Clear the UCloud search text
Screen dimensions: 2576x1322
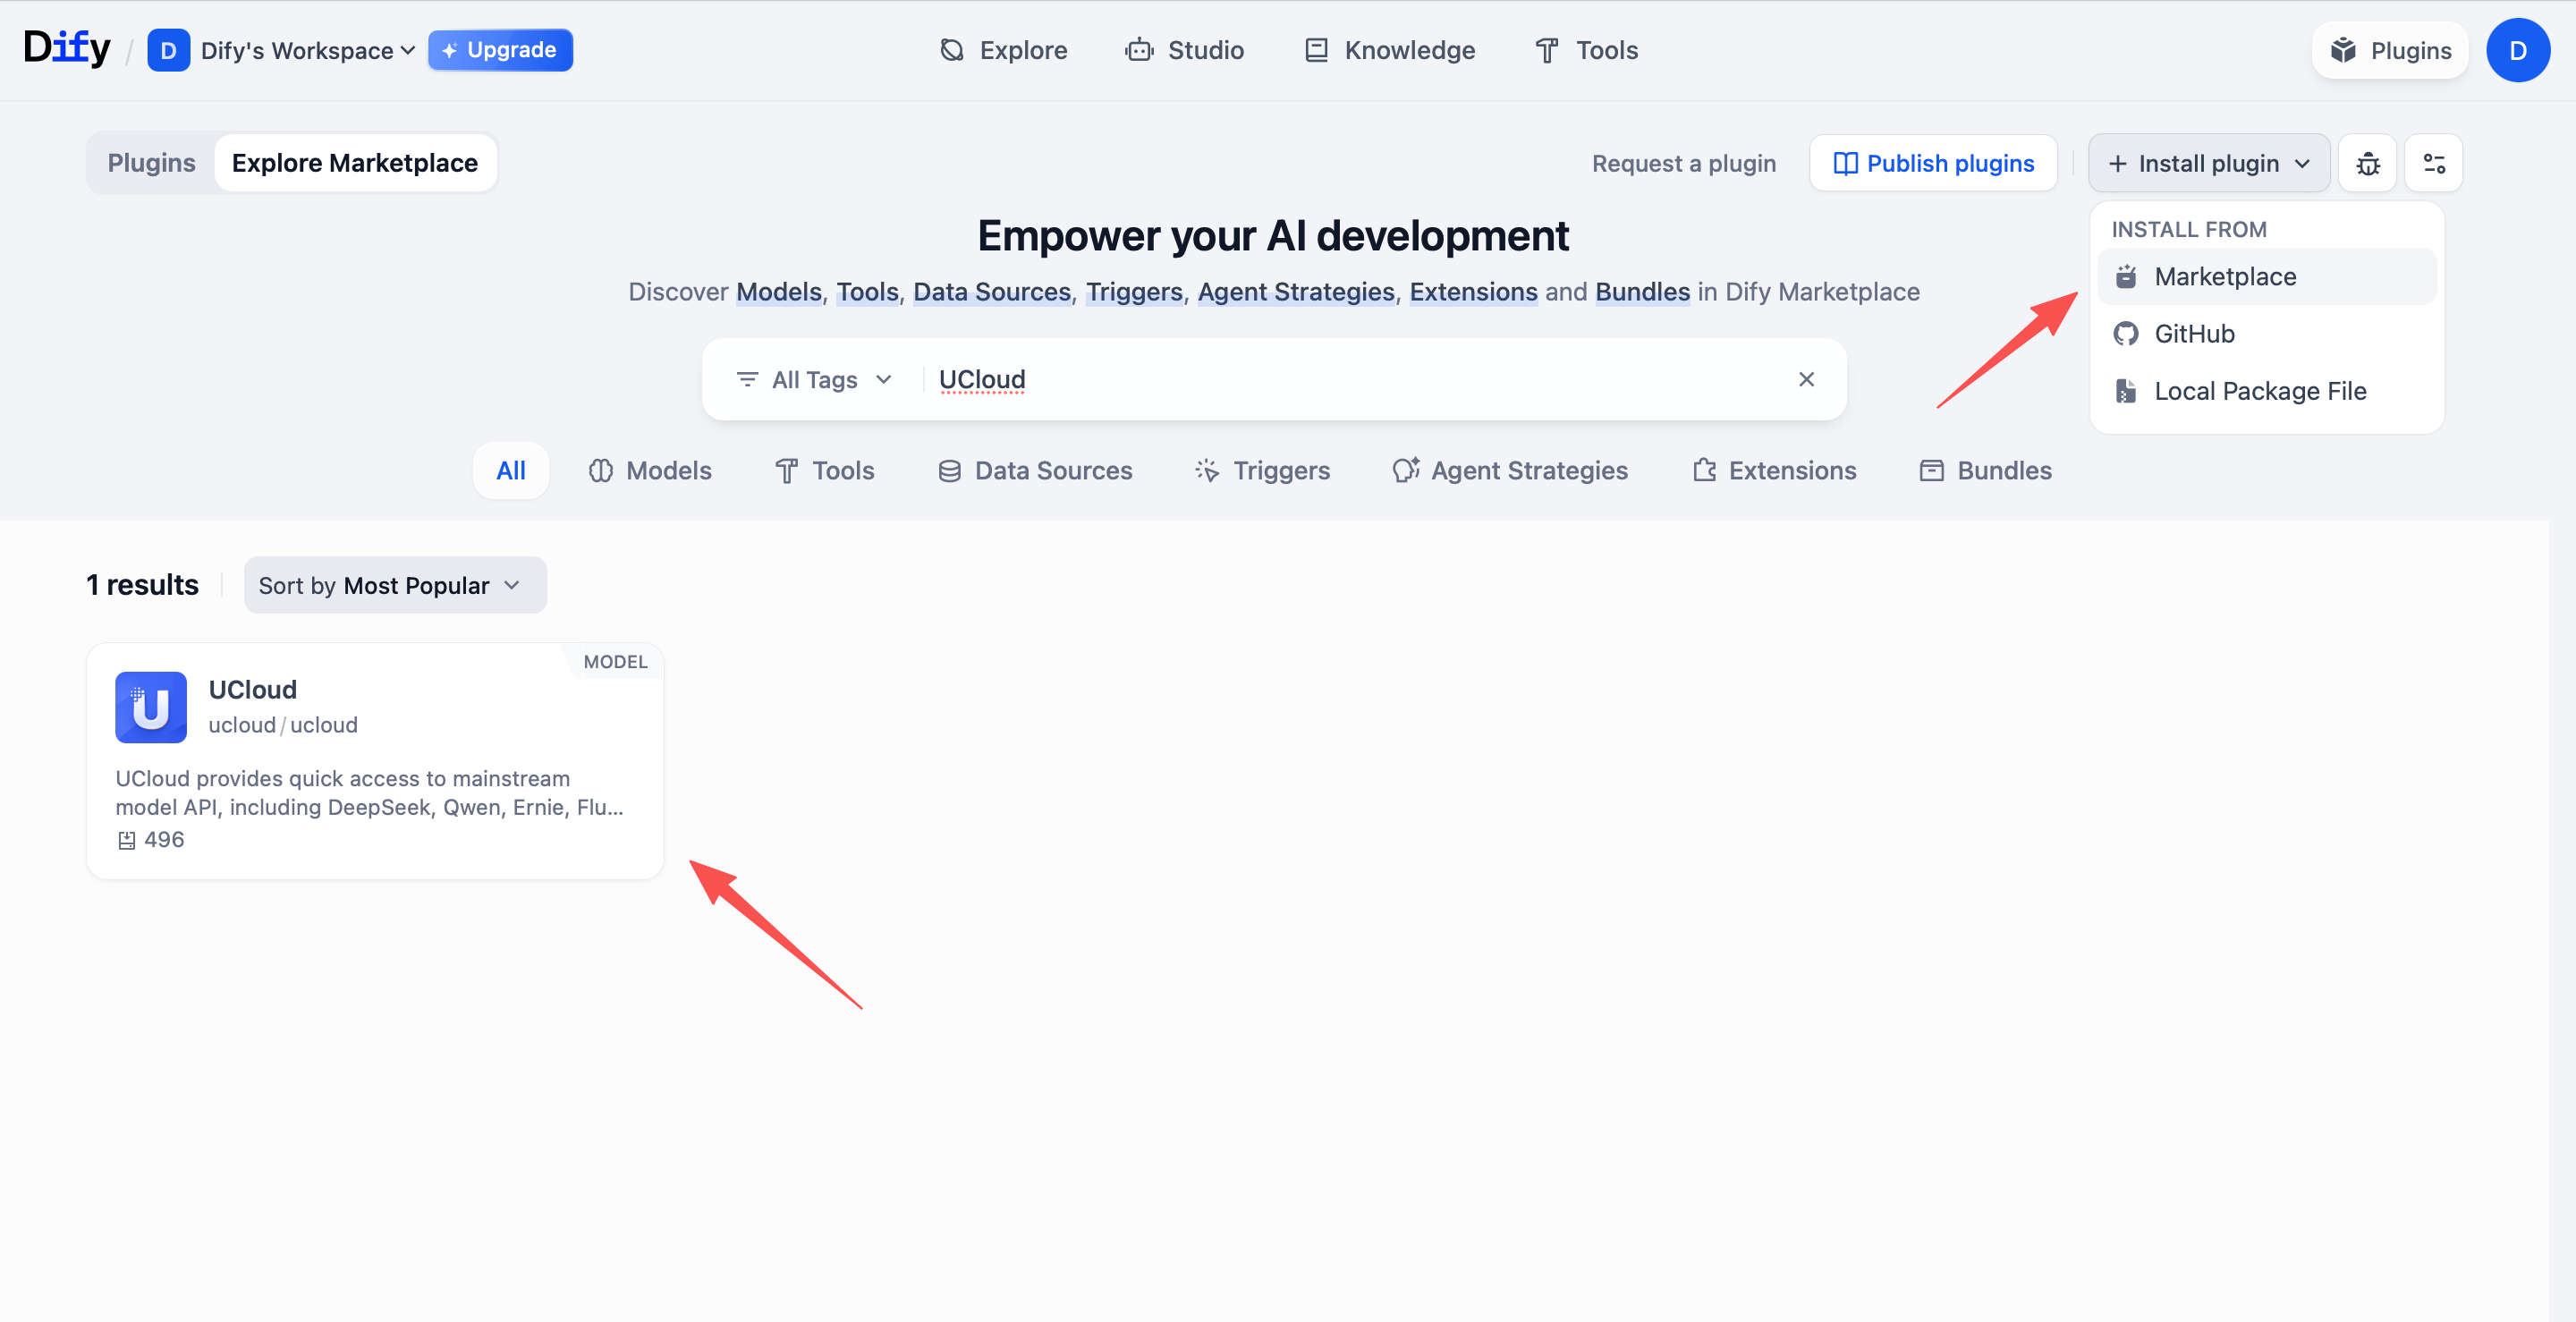tap(1806, 379)
